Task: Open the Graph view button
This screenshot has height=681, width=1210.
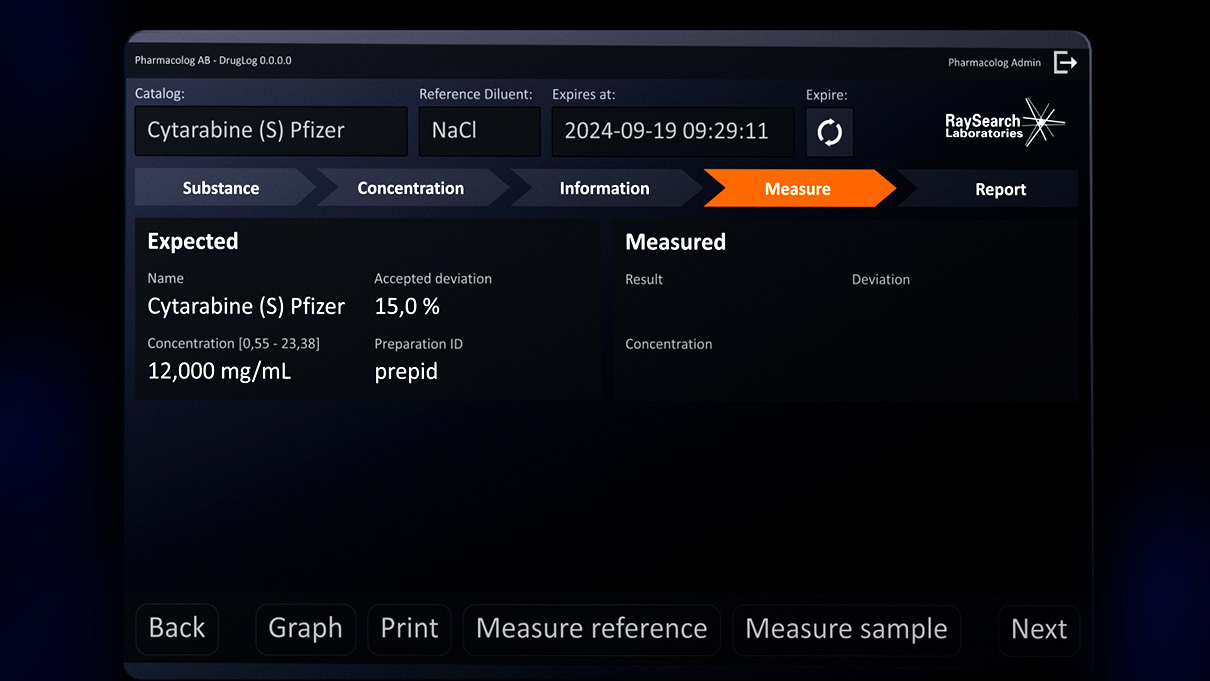Action: 305,629
